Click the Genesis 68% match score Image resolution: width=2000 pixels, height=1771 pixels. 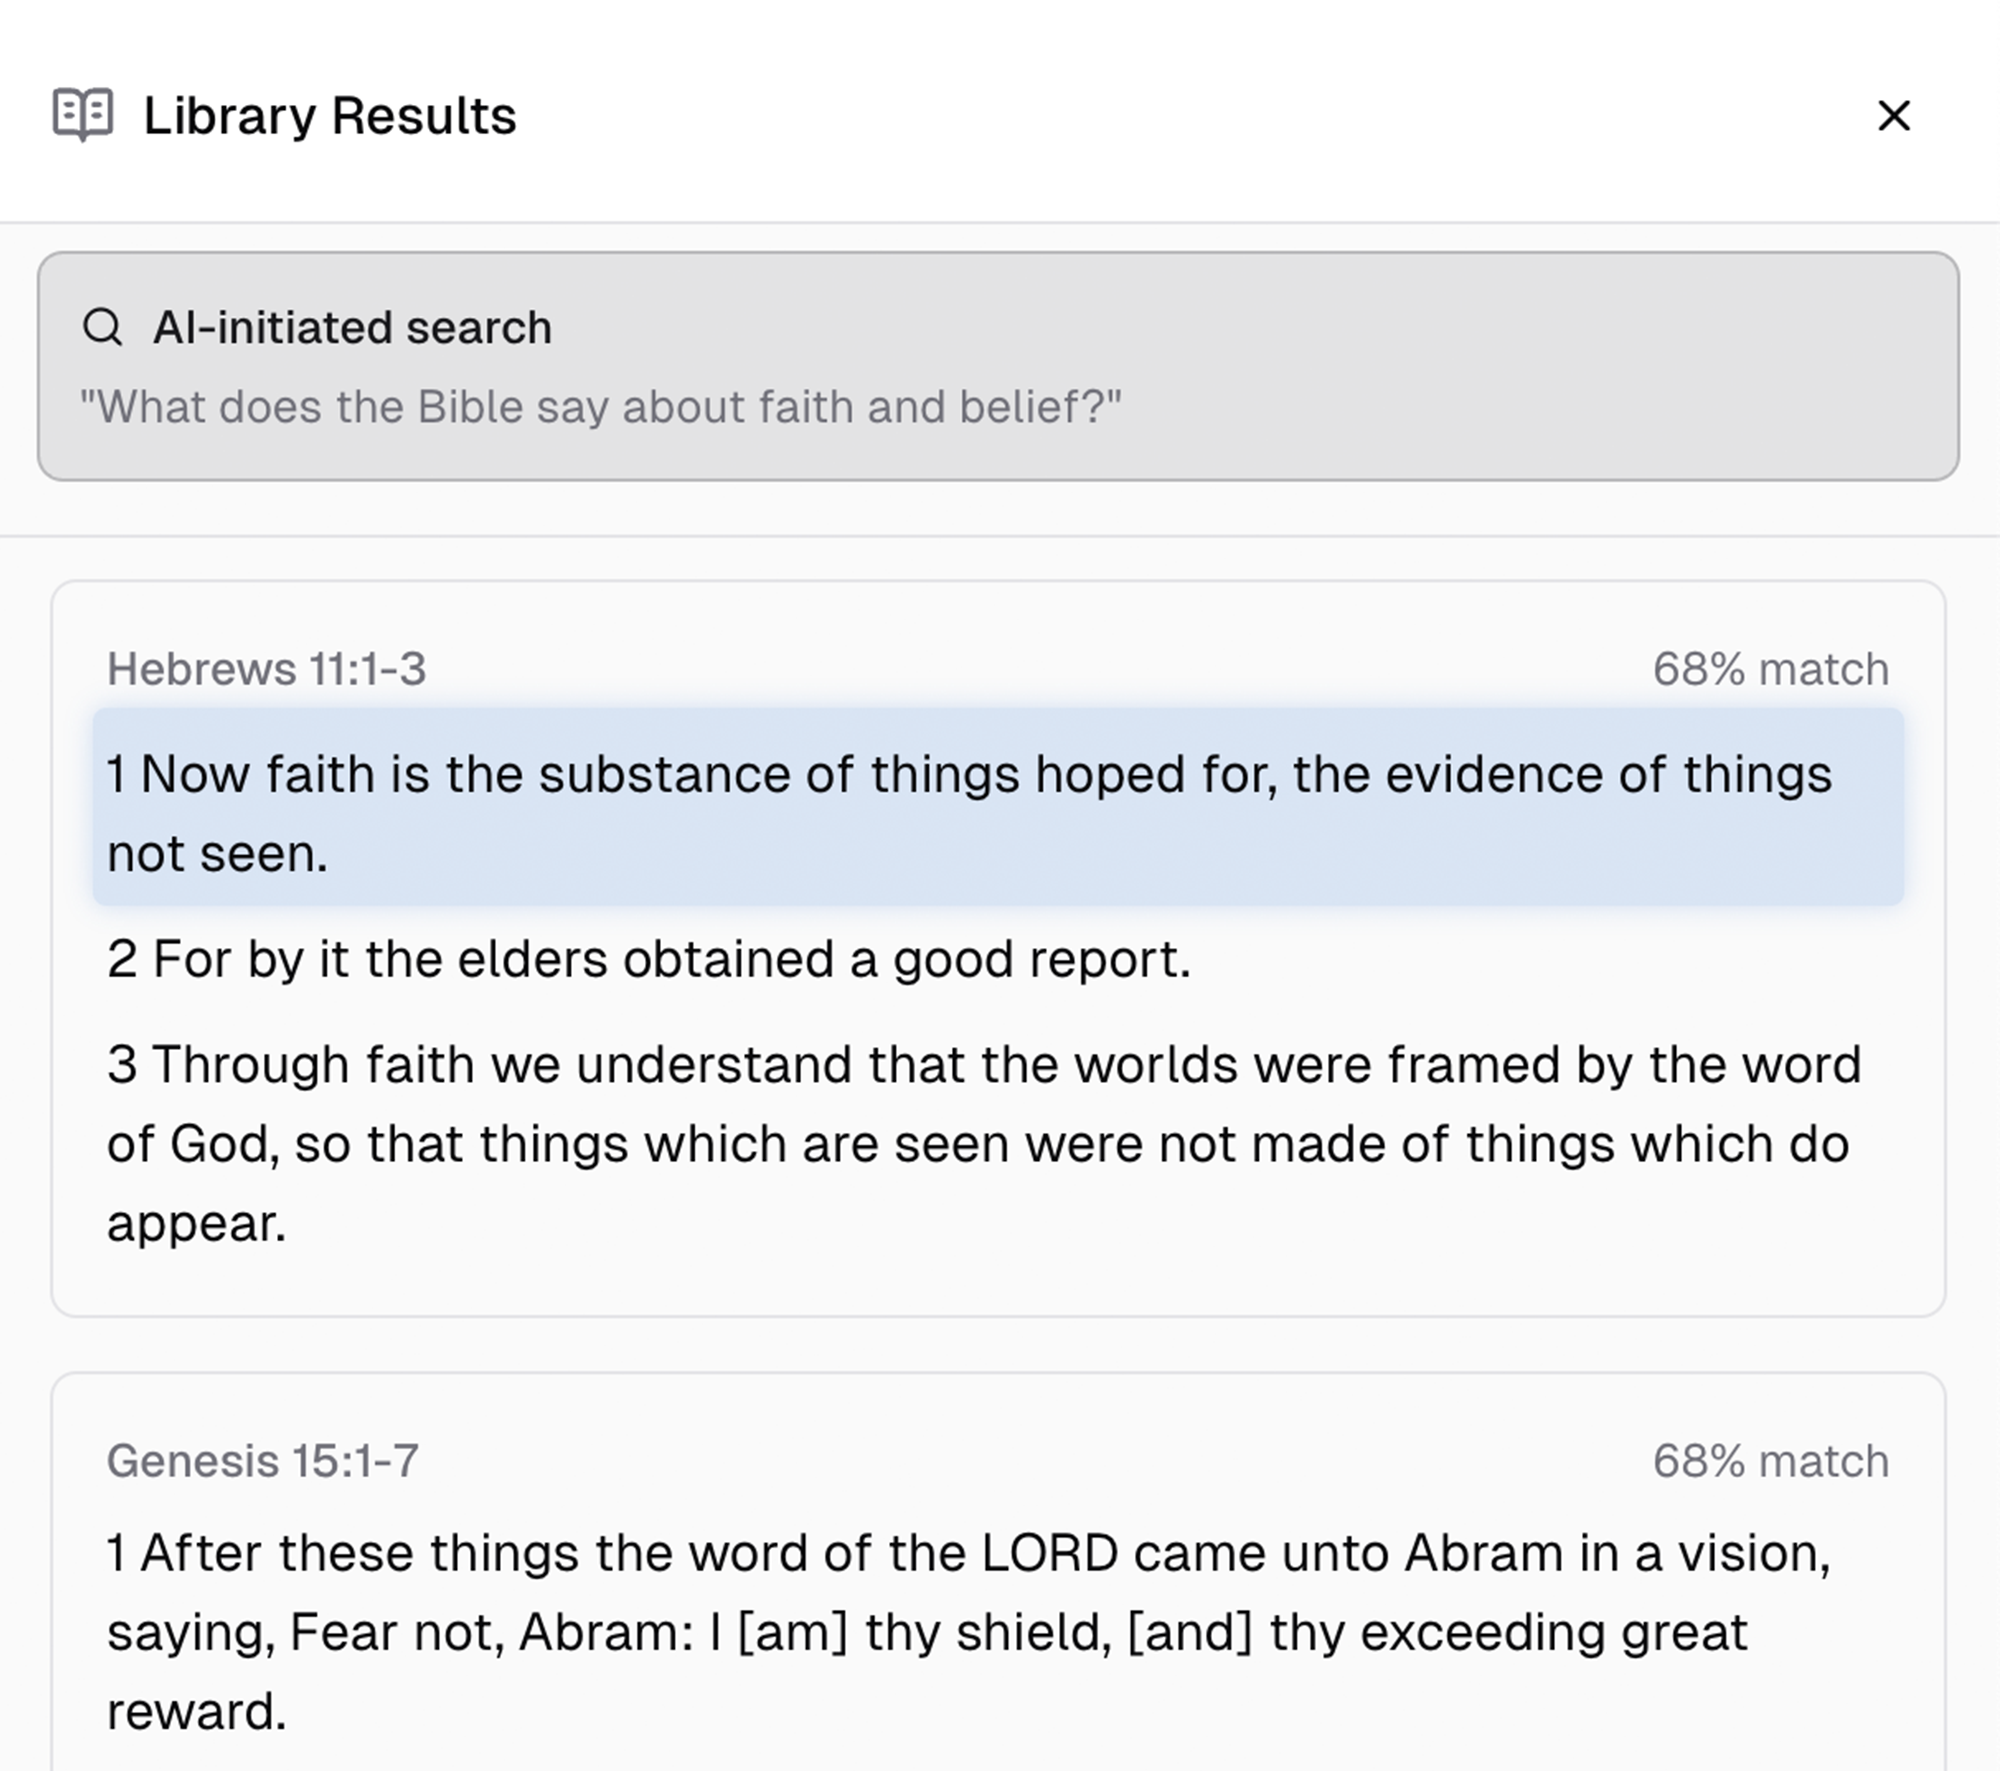pos(1770,1461)
